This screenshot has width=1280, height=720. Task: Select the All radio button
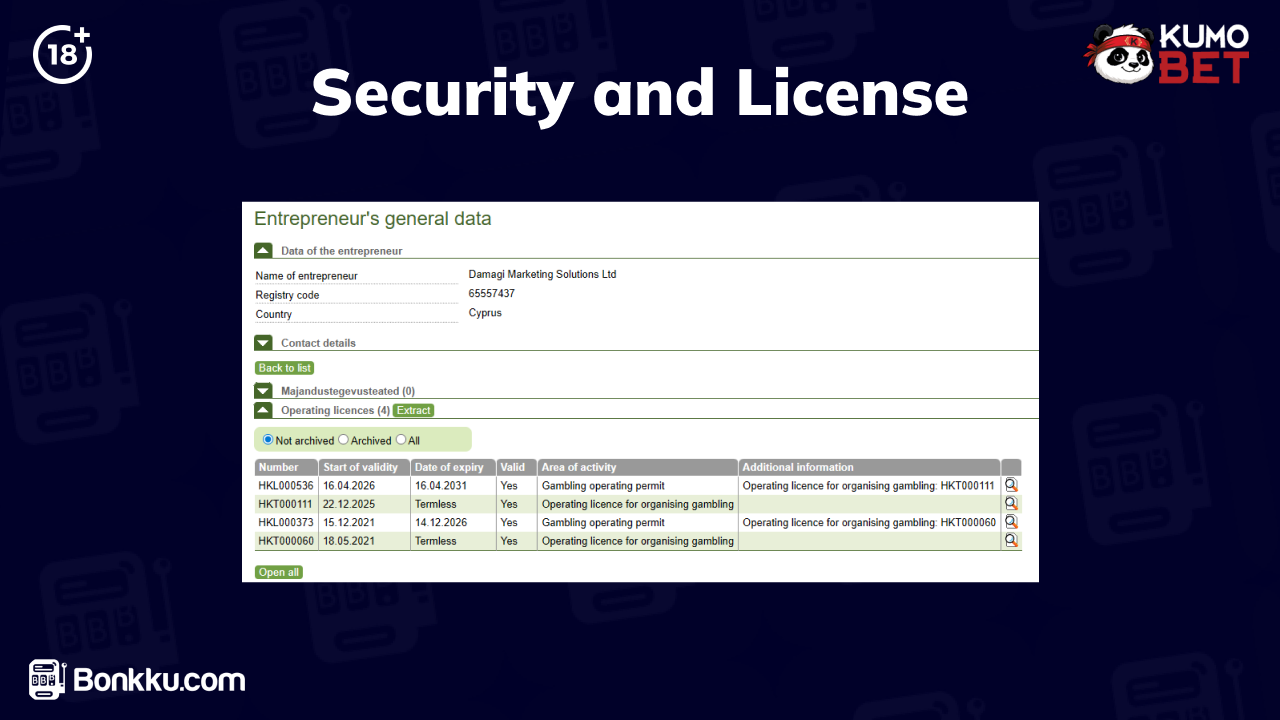click(401, 439)
